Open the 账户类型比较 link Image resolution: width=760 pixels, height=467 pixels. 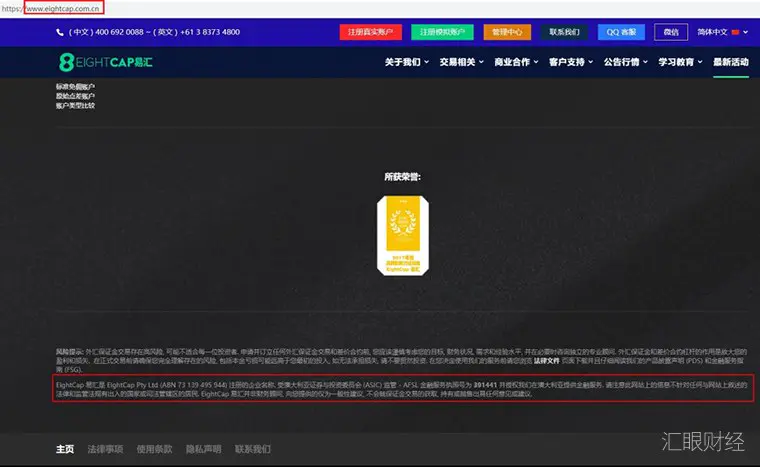(x=75, y=105)
